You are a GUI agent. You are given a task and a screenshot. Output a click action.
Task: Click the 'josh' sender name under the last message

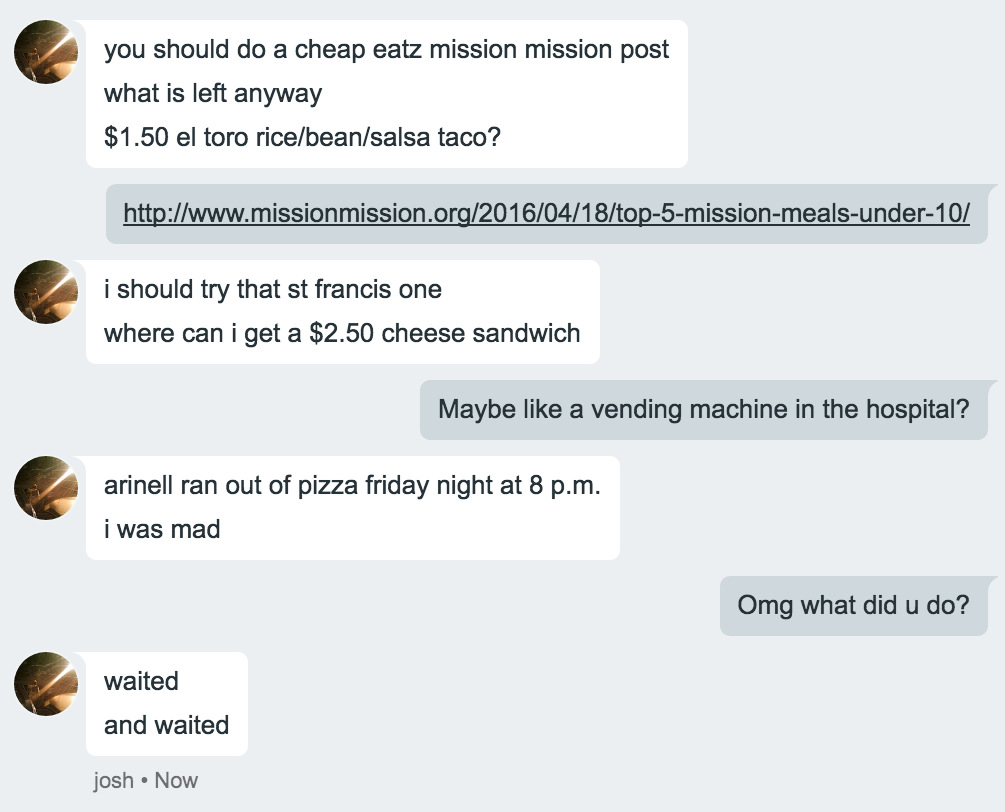[x=113, y=781]
